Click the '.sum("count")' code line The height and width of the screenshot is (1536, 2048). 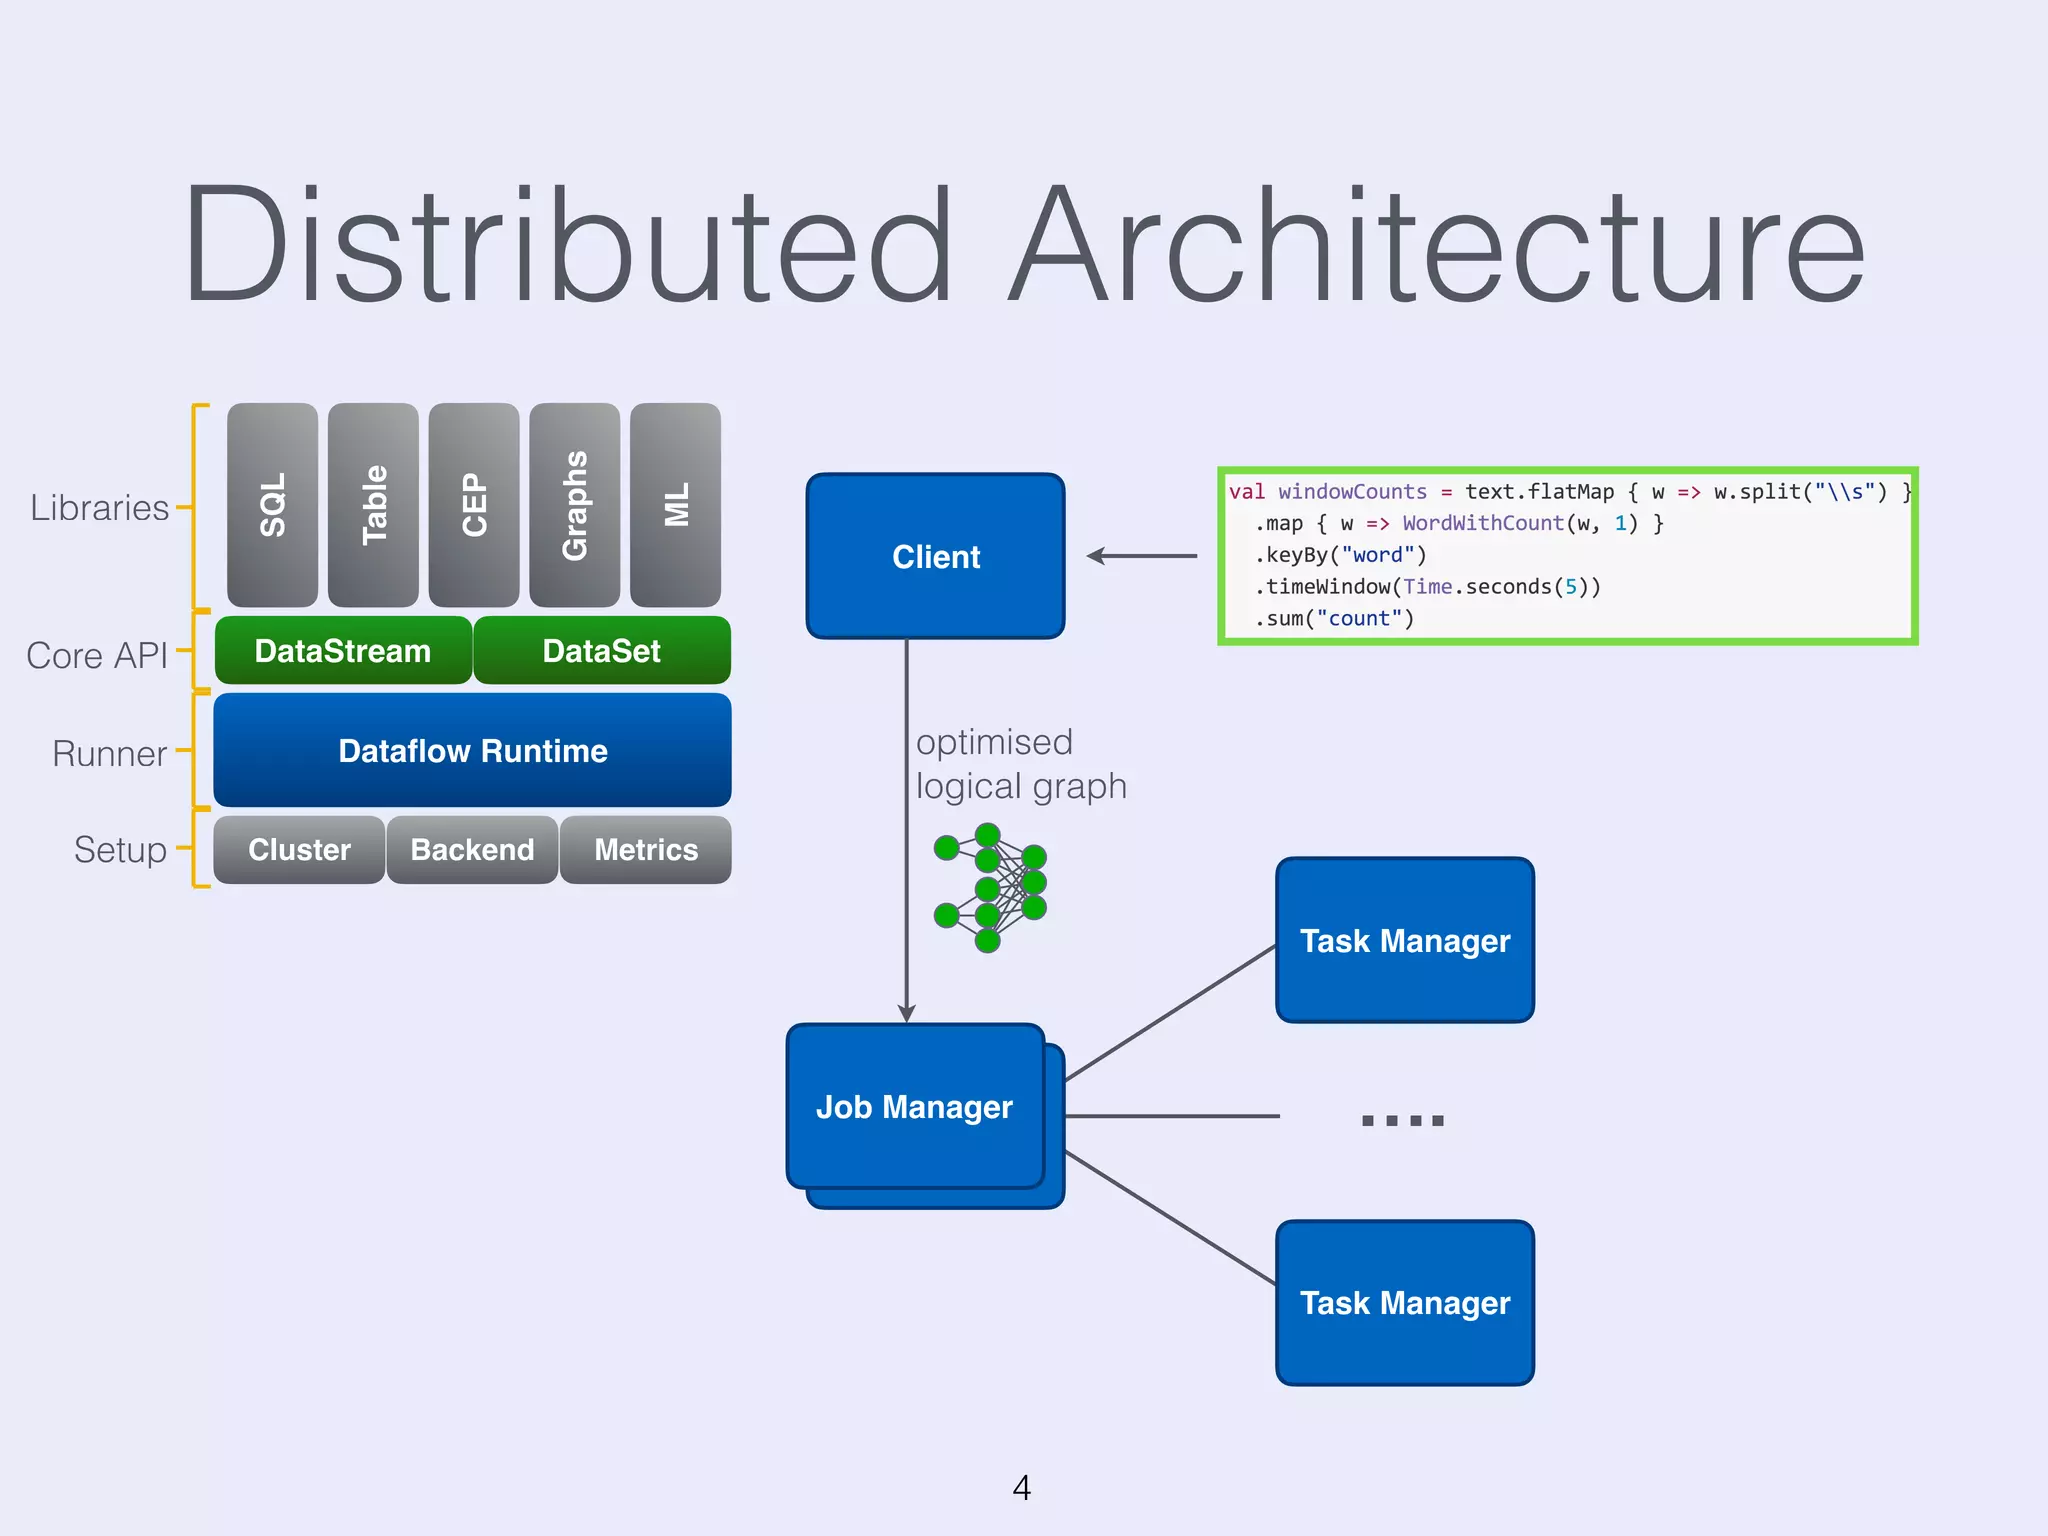coord(1335,619)
